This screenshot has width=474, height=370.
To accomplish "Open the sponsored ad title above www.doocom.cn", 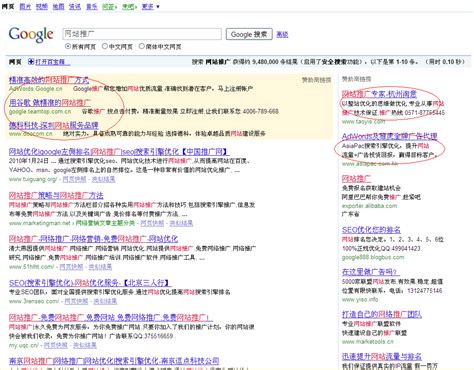I will pos(53,125).
